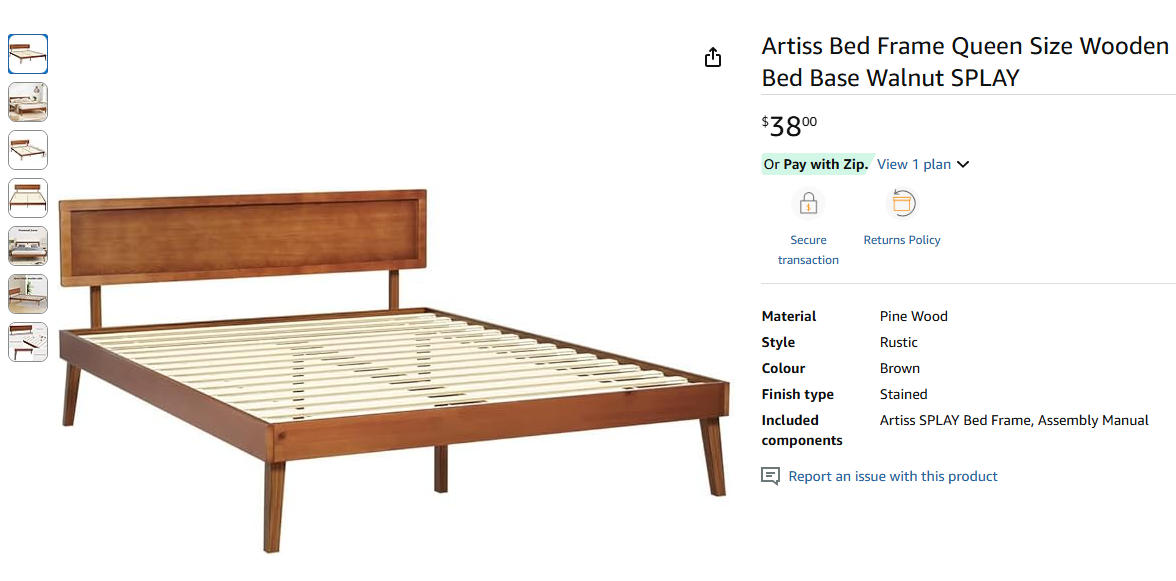Select the highlighted first bed thumbnail

pyautogui.click(x=27, y=53)
